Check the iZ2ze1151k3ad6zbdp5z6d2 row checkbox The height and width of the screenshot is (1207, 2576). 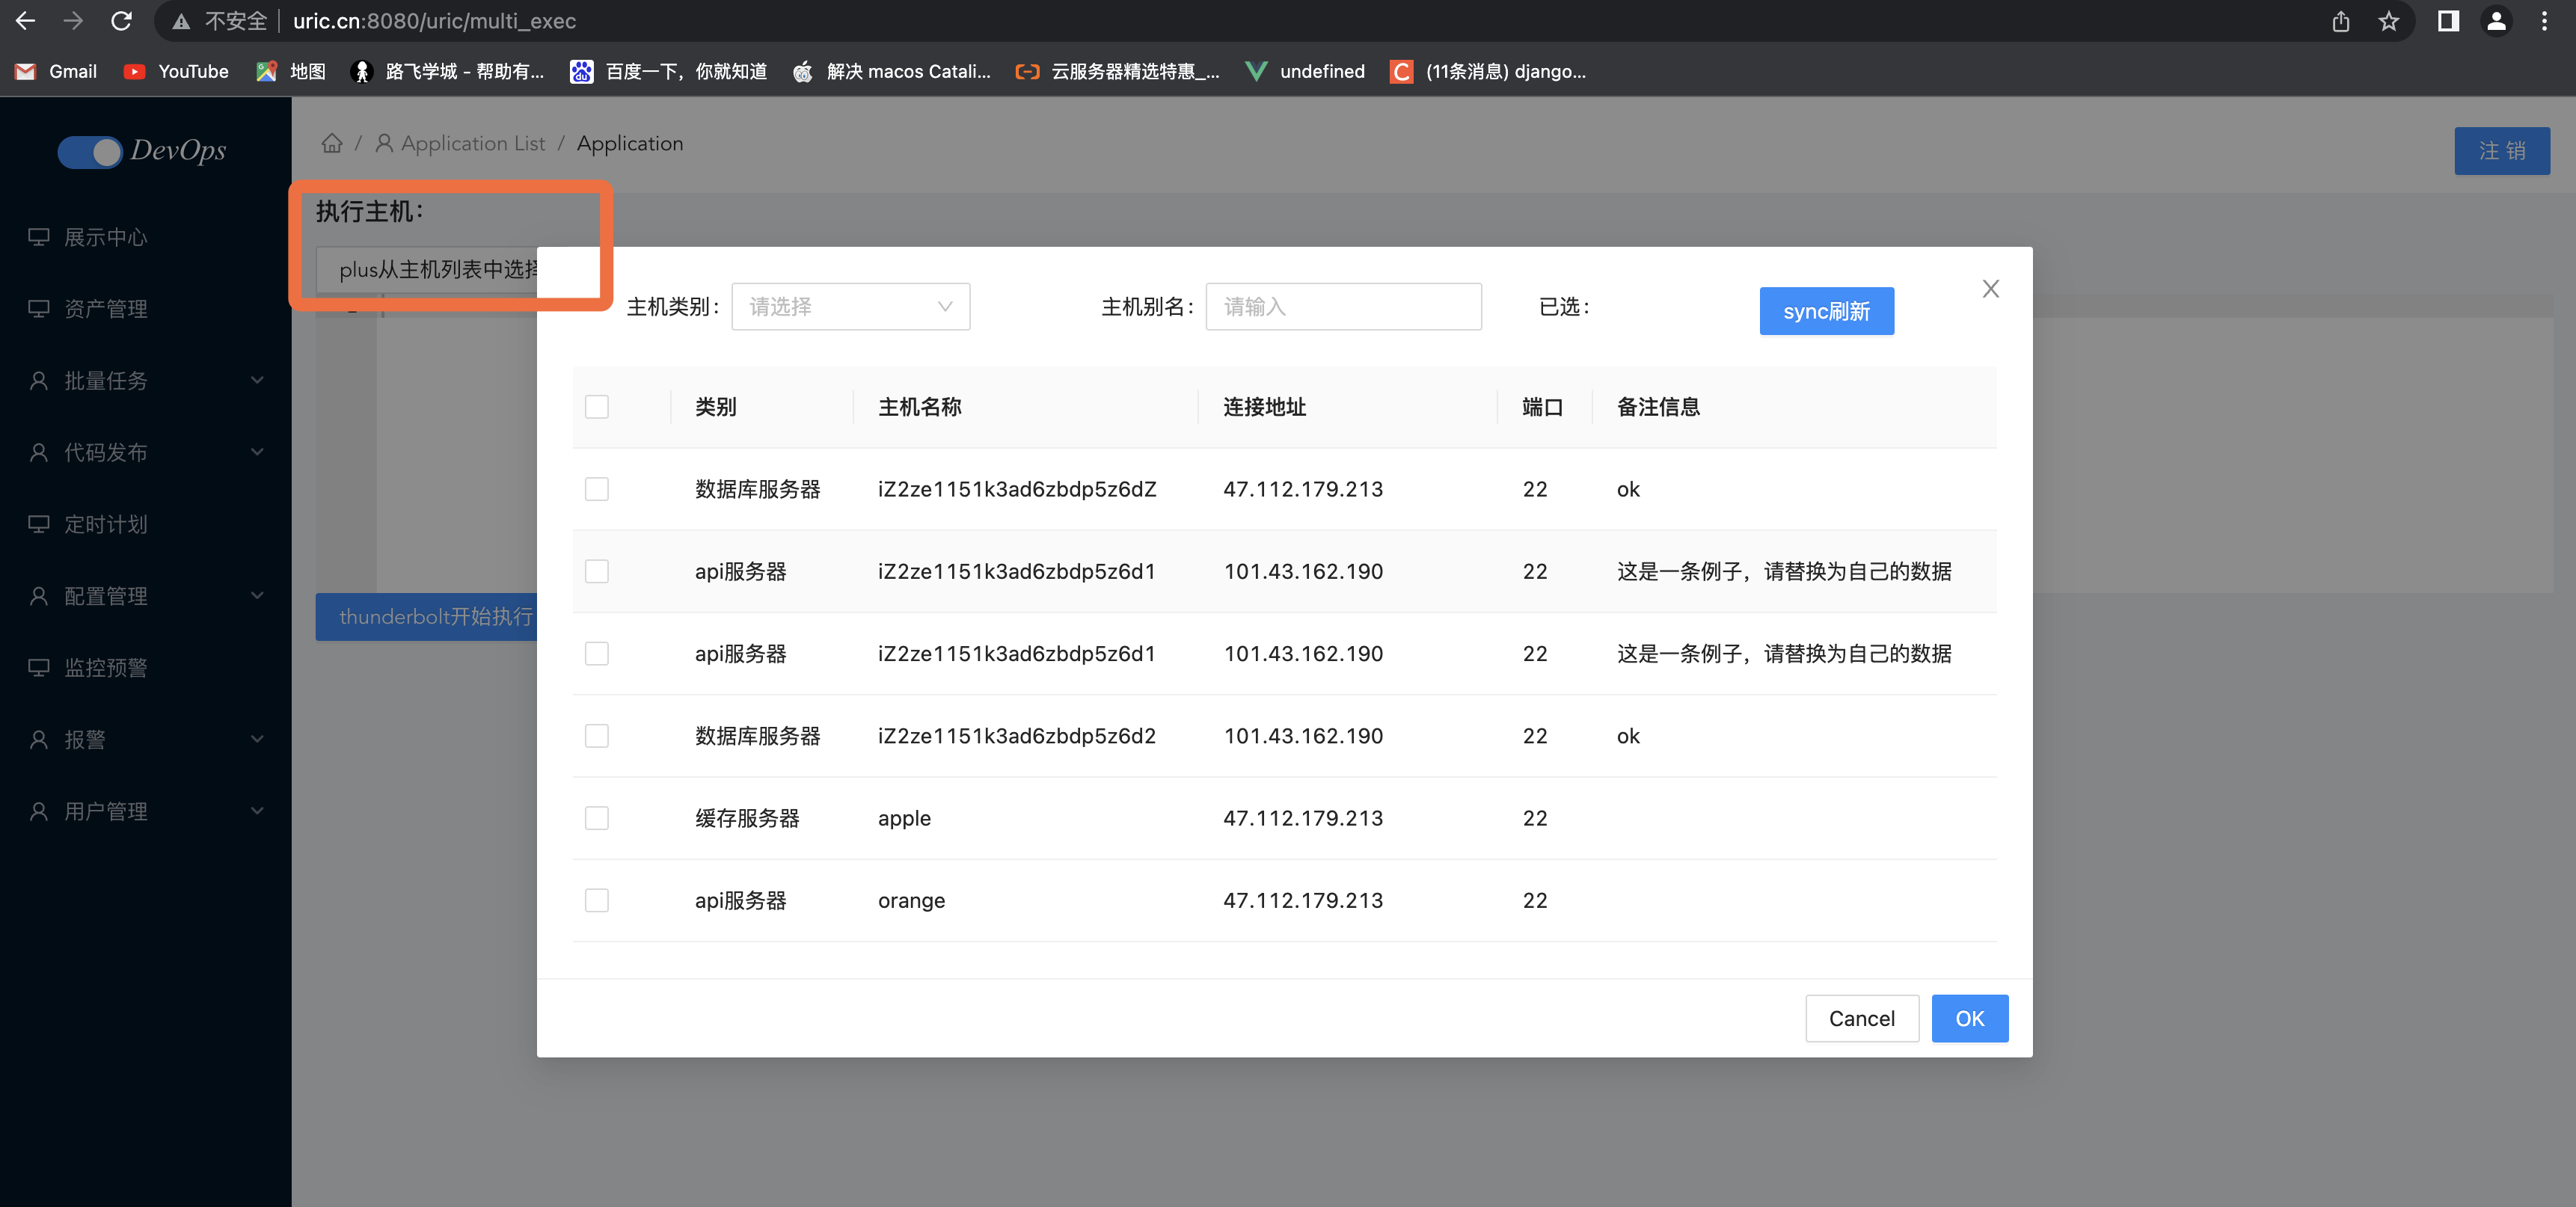coord(597,736)
